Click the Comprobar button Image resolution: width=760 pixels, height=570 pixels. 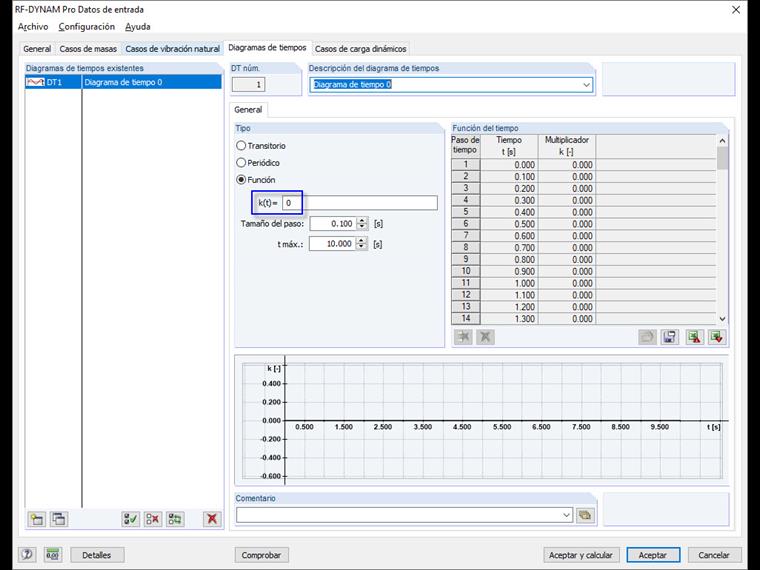[261, 555]
